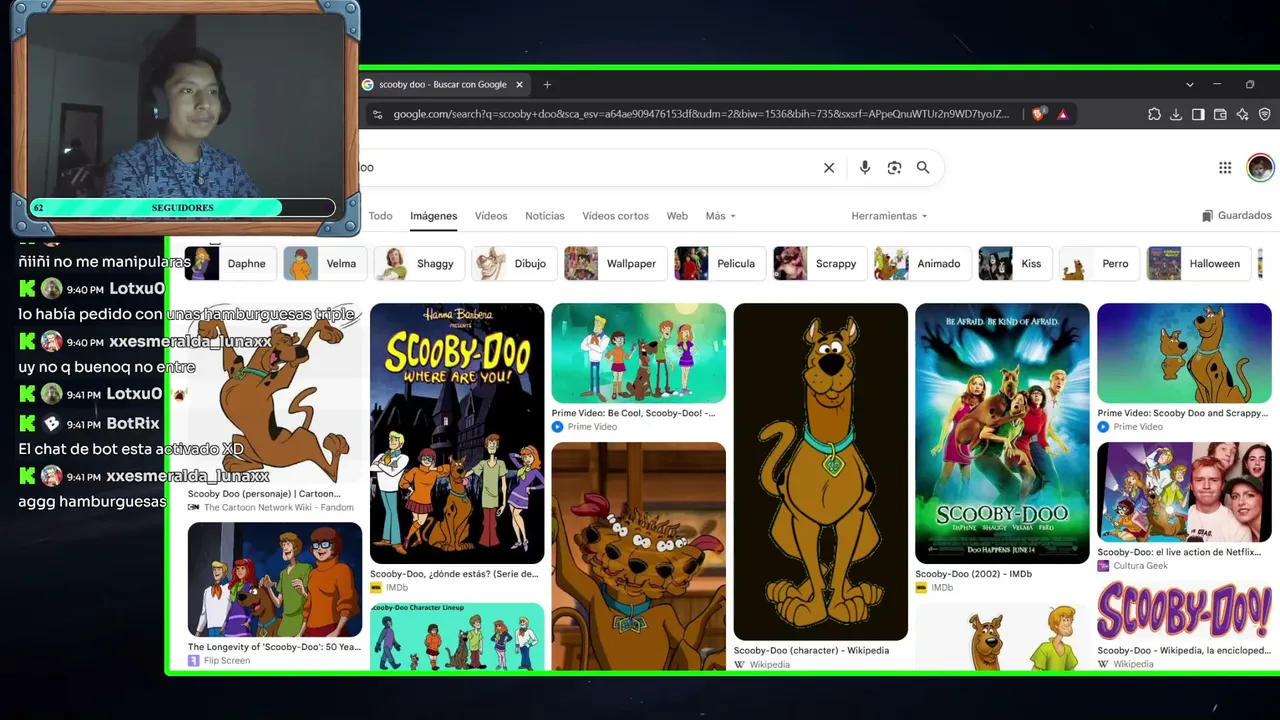This screenshot has width=1280, height=720.
Task: Open Scooby-Doo (character) - Wikipedia link
Action: pyautogui.click(x=811, y=651)
